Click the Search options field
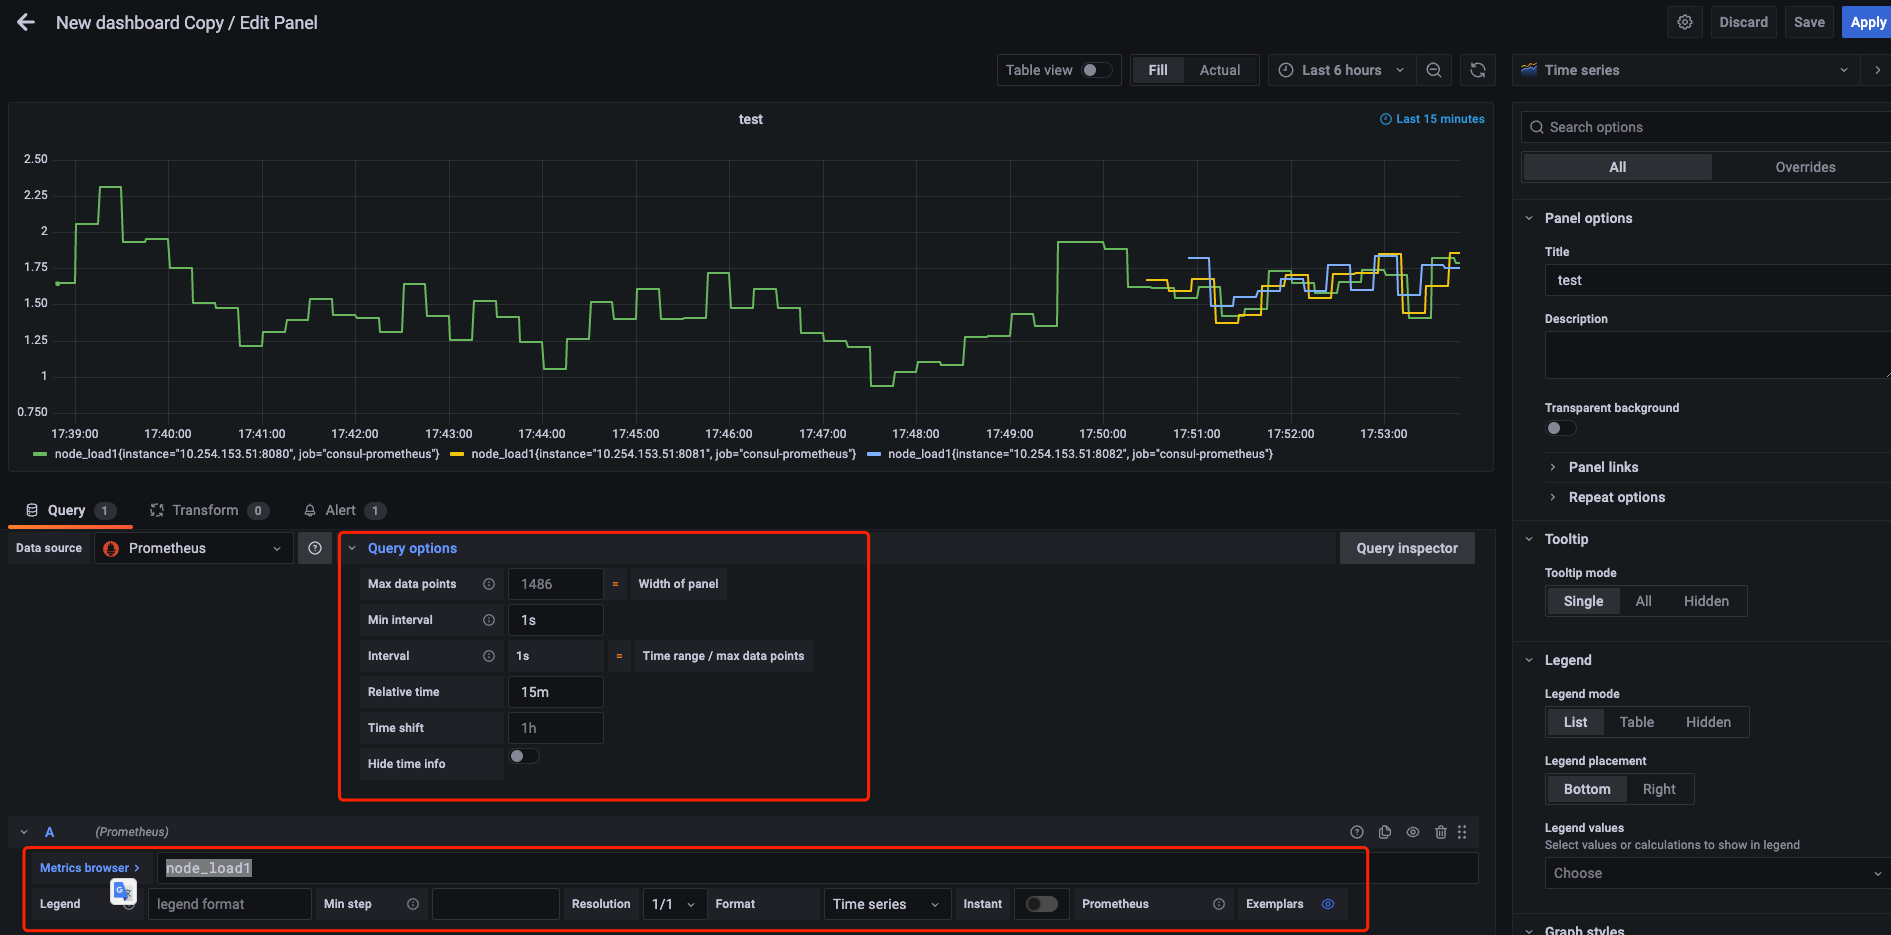This screenshot has height=935, width=1891. click(x=1706, y=127)
